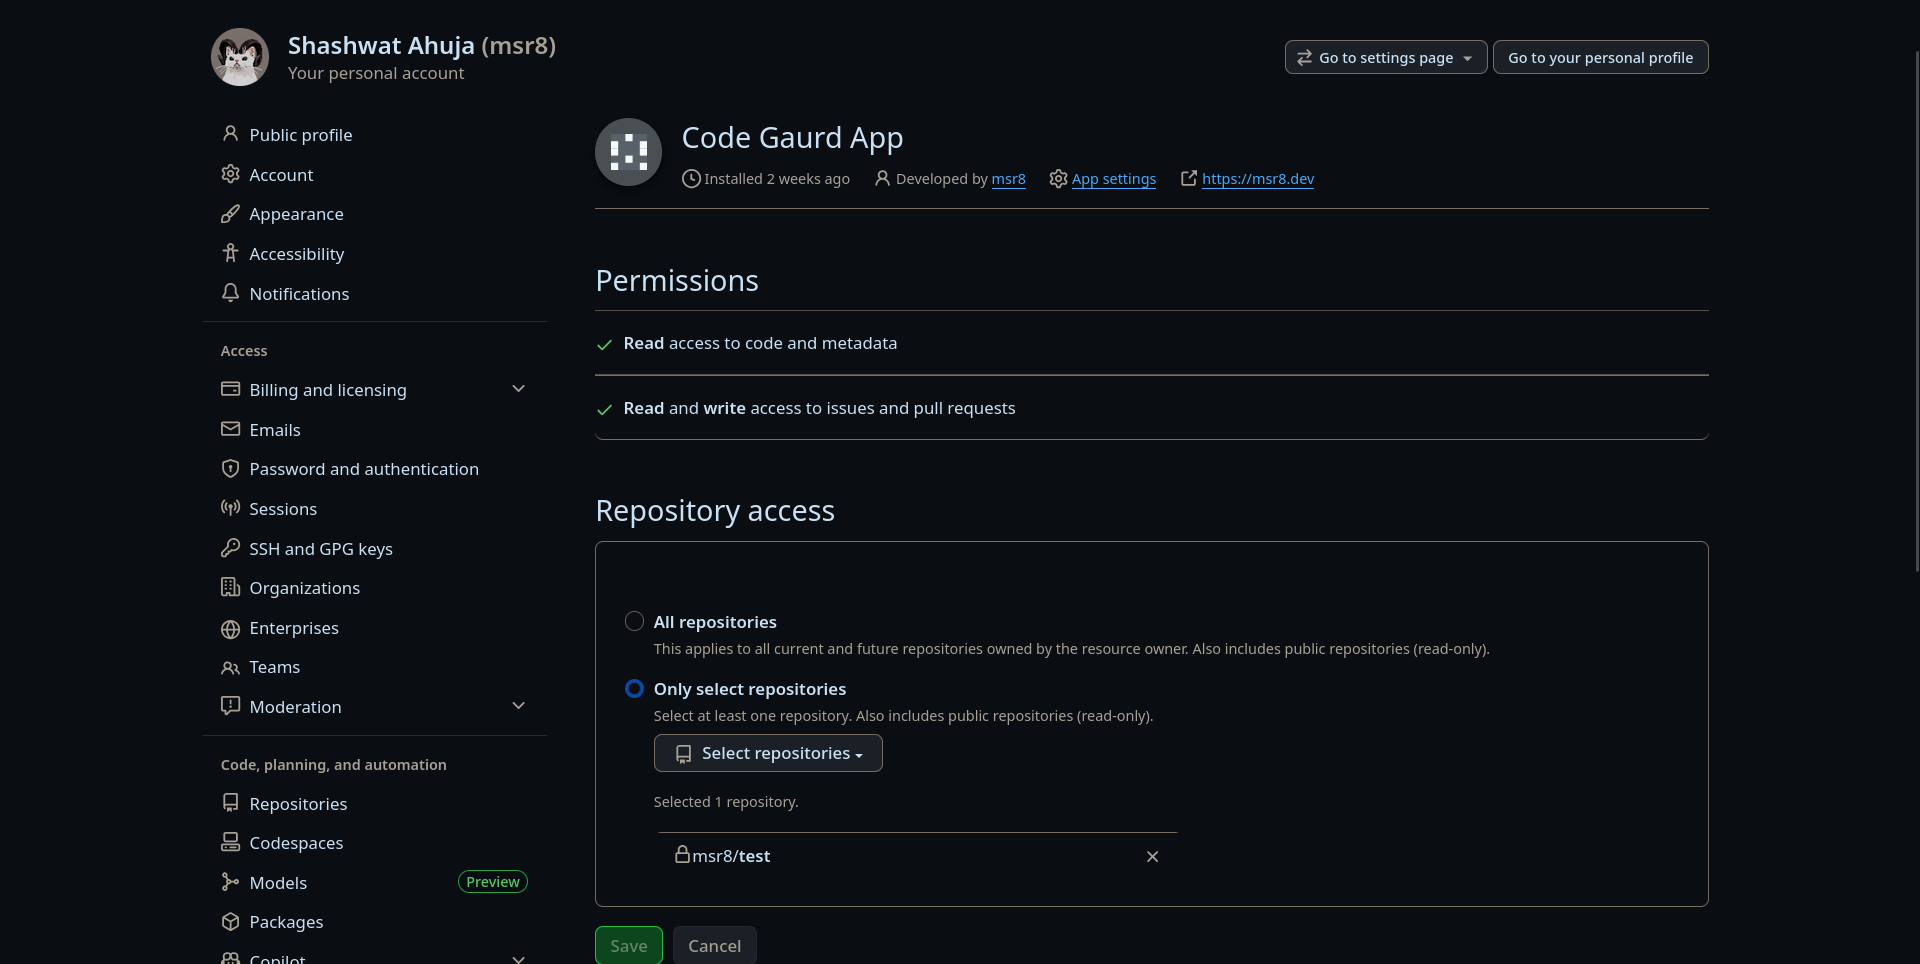Viewport: 1920px width, 964px height.
Task: Click Go to your personal profile button
Action: [1600, 57]
